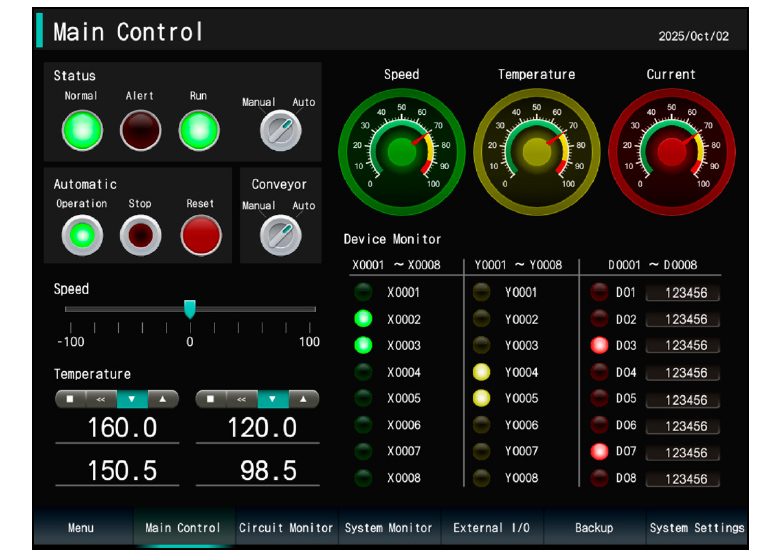This screenshot has height=559, width=780.
Task: Select the D01 value field
Action: [685, 293]
